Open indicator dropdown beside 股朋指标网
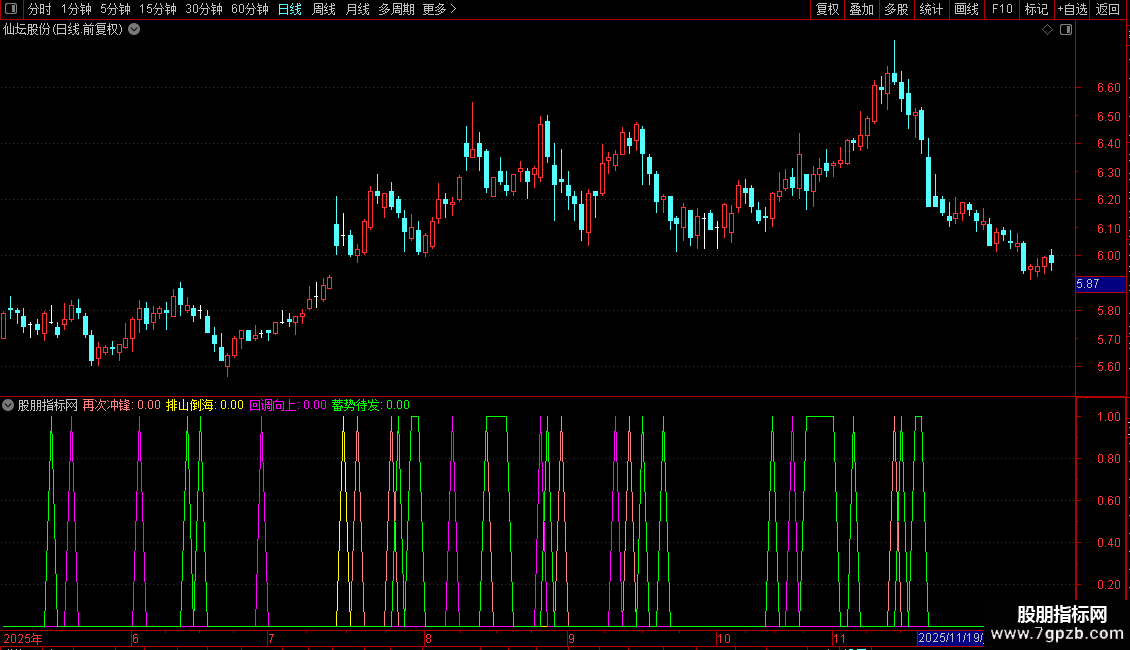Viewport: 1130px width, 650px height. click(x=8, y=405)
